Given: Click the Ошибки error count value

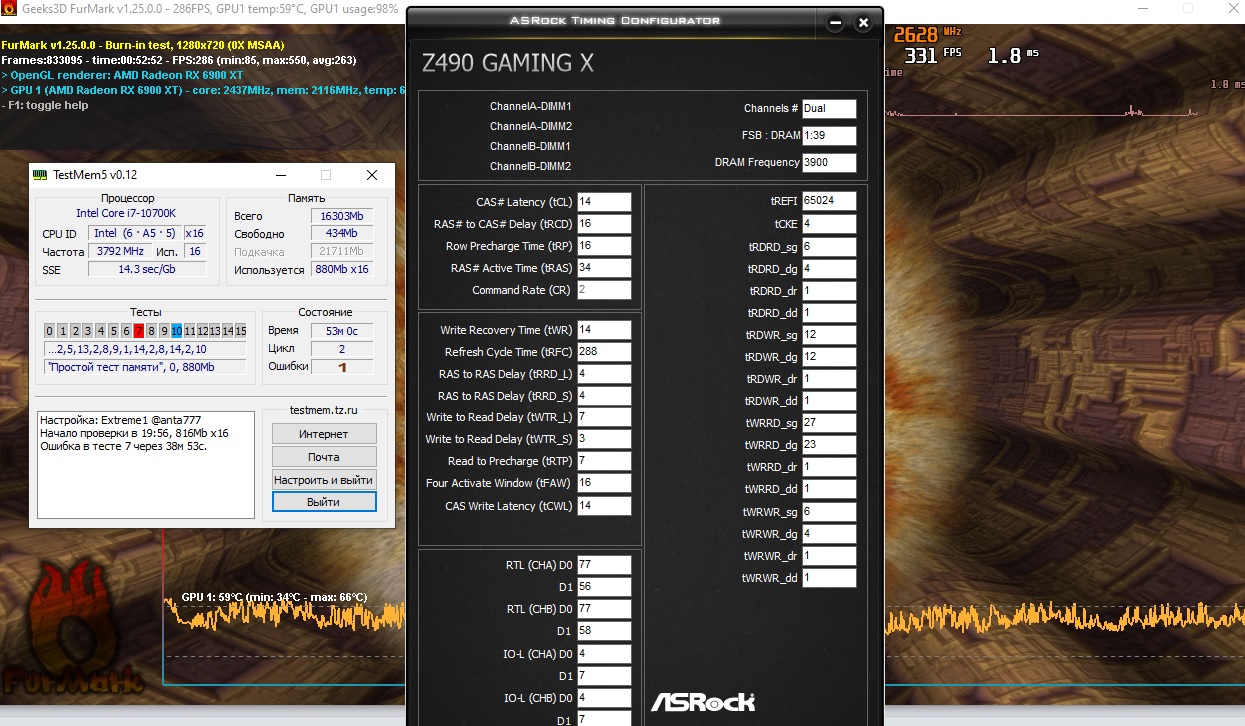Looking at the screenshot, I should 341,367.
